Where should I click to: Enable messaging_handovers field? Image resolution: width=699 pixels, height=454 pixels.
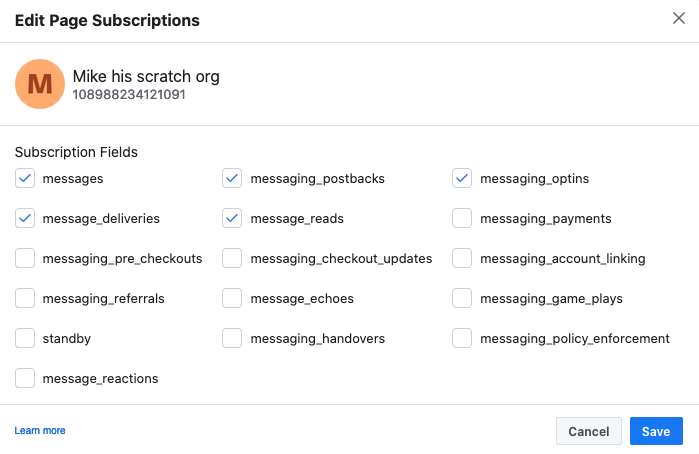[232, 338]
